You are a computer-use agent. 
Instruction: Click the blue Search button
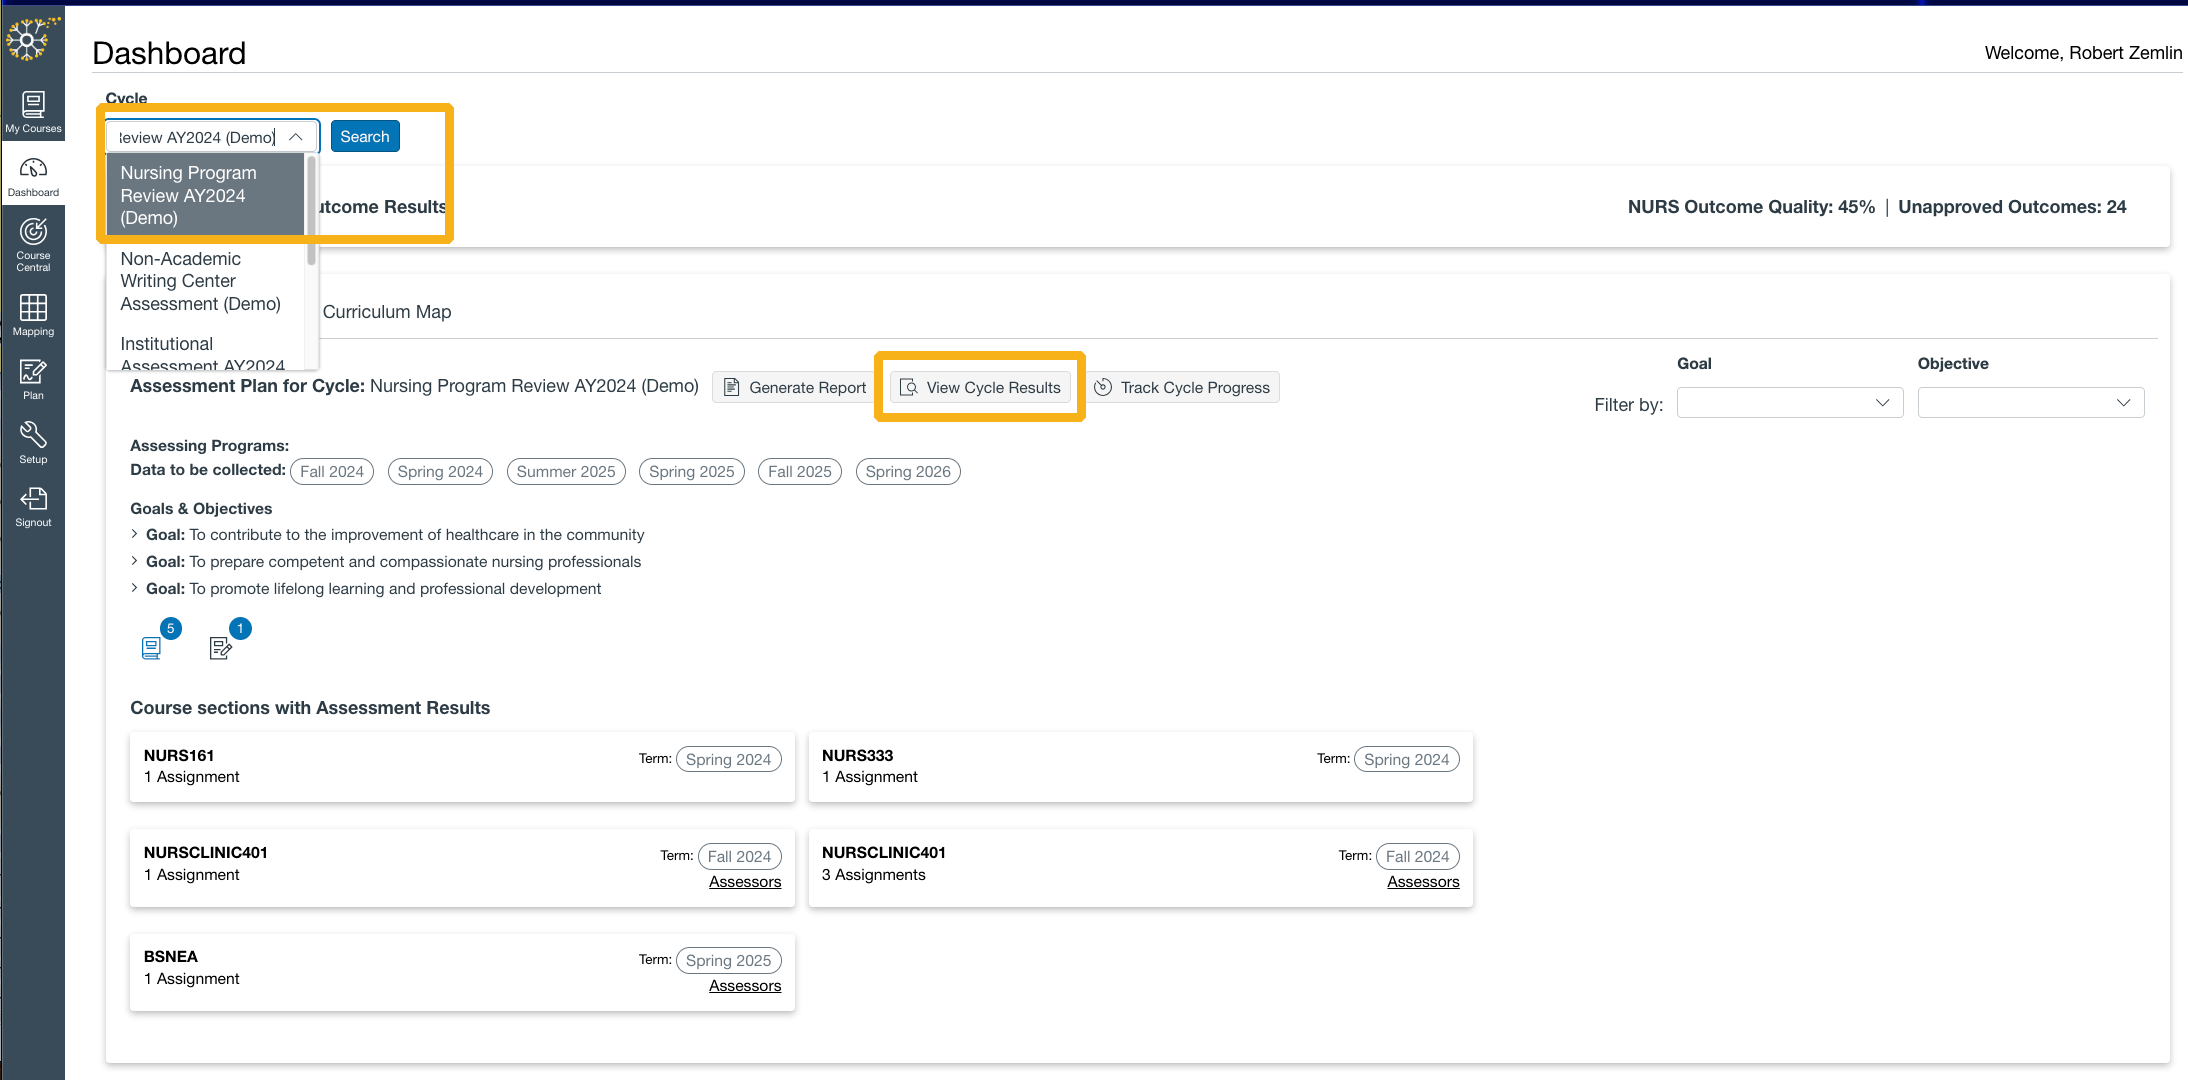365,136
